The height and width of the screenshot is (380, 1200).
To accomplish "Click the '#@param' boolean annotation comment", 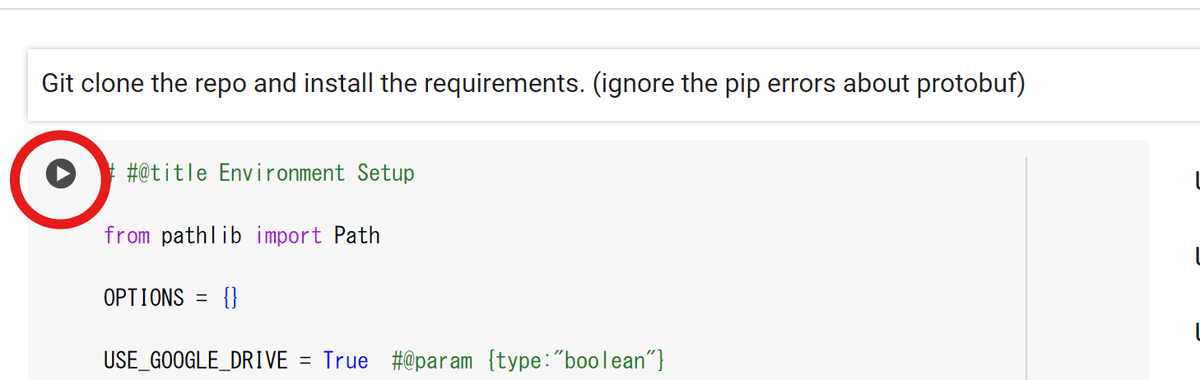I will point(529,360).
